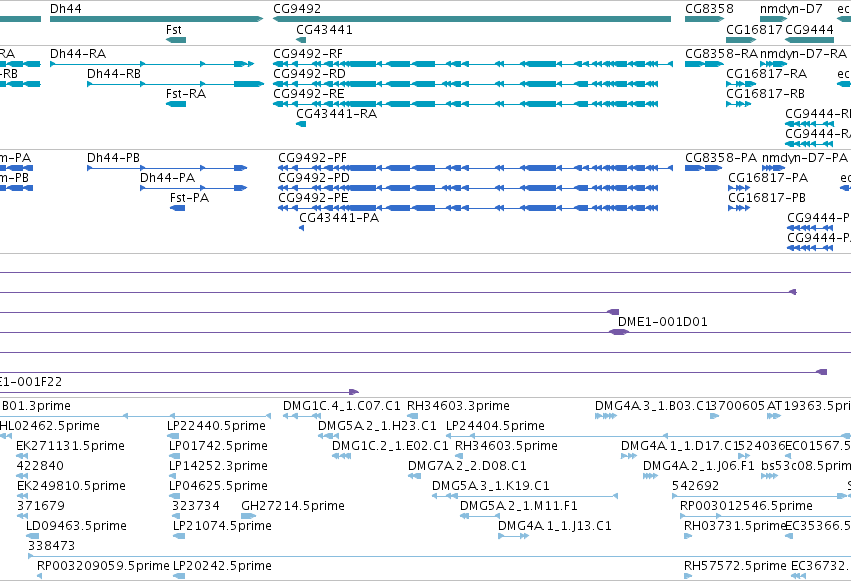Click the LP20242.5prime EST label
This screenshot has width=851, height=581.
[222, 566]
